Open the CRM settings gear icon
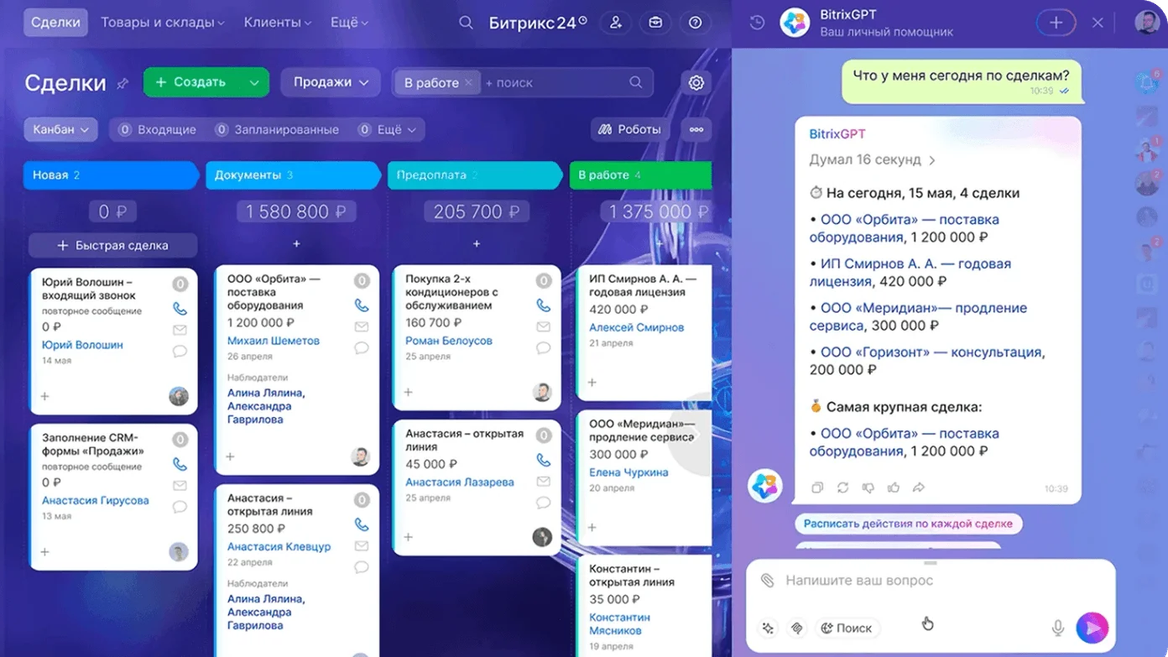 coord(696,83)
